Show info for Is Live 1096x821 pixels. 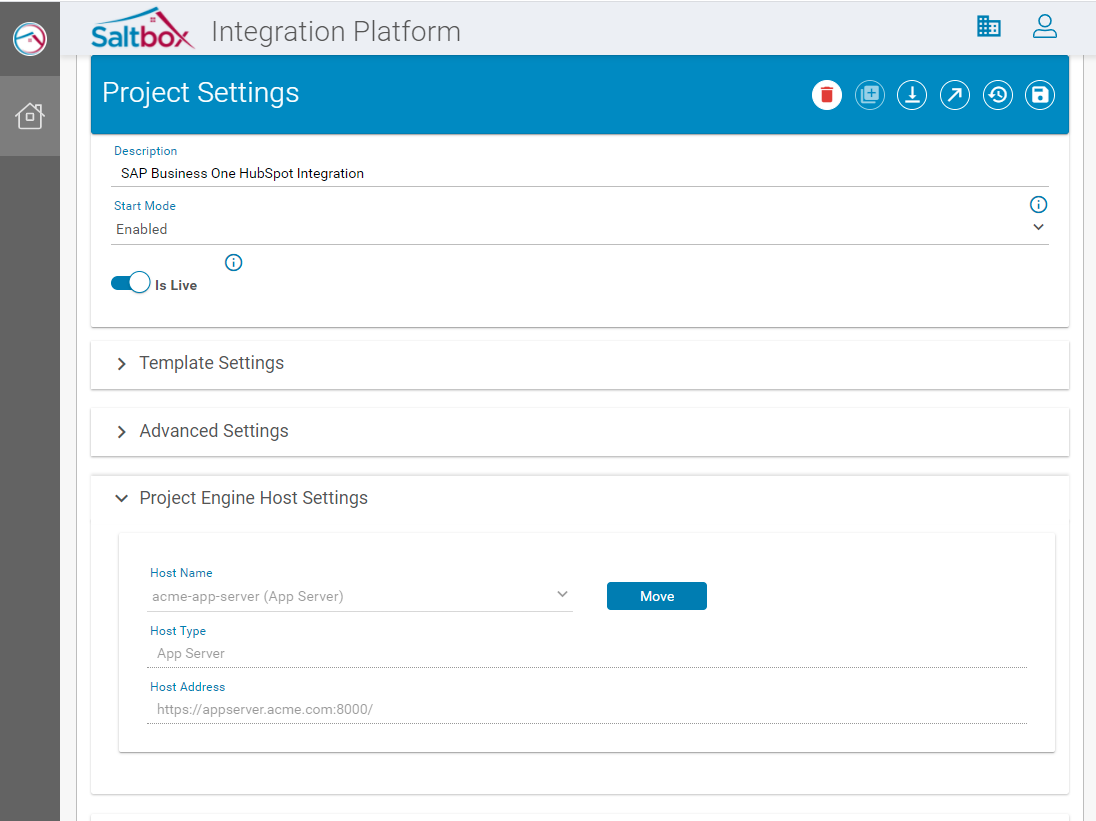click(x=233, y=263)
